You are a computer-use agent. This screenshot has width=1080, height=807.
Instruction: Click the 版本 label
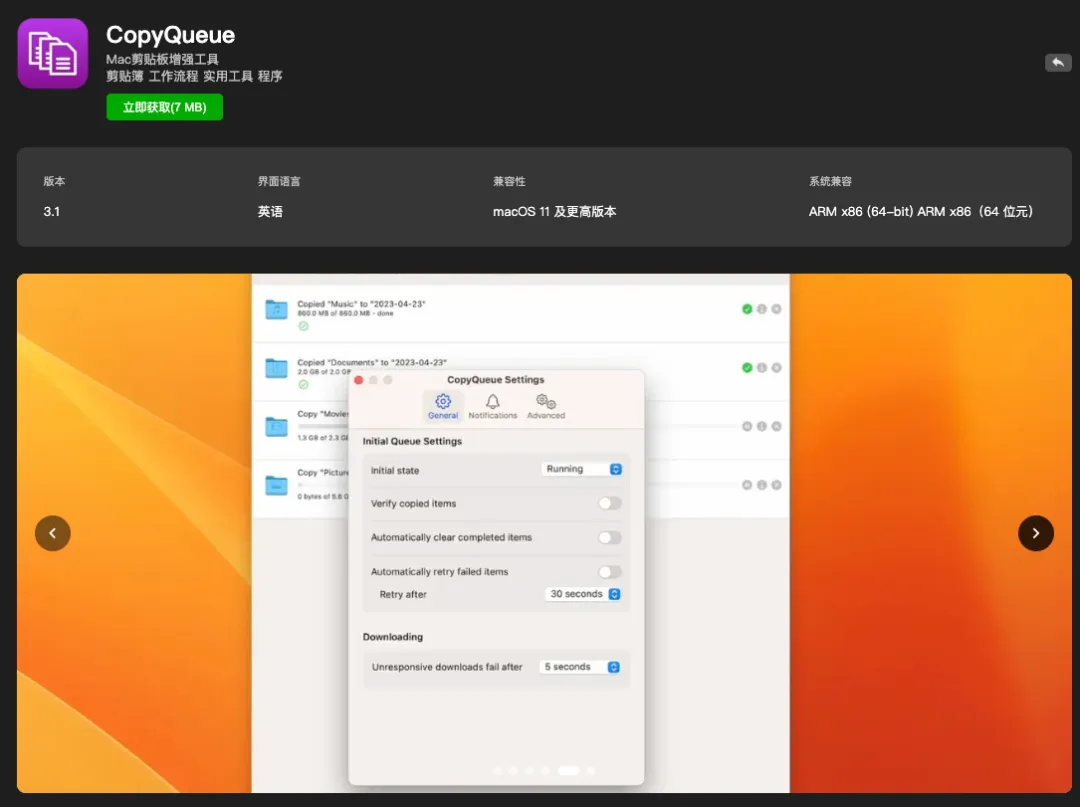pyautogui.click(x=54, y=181)
